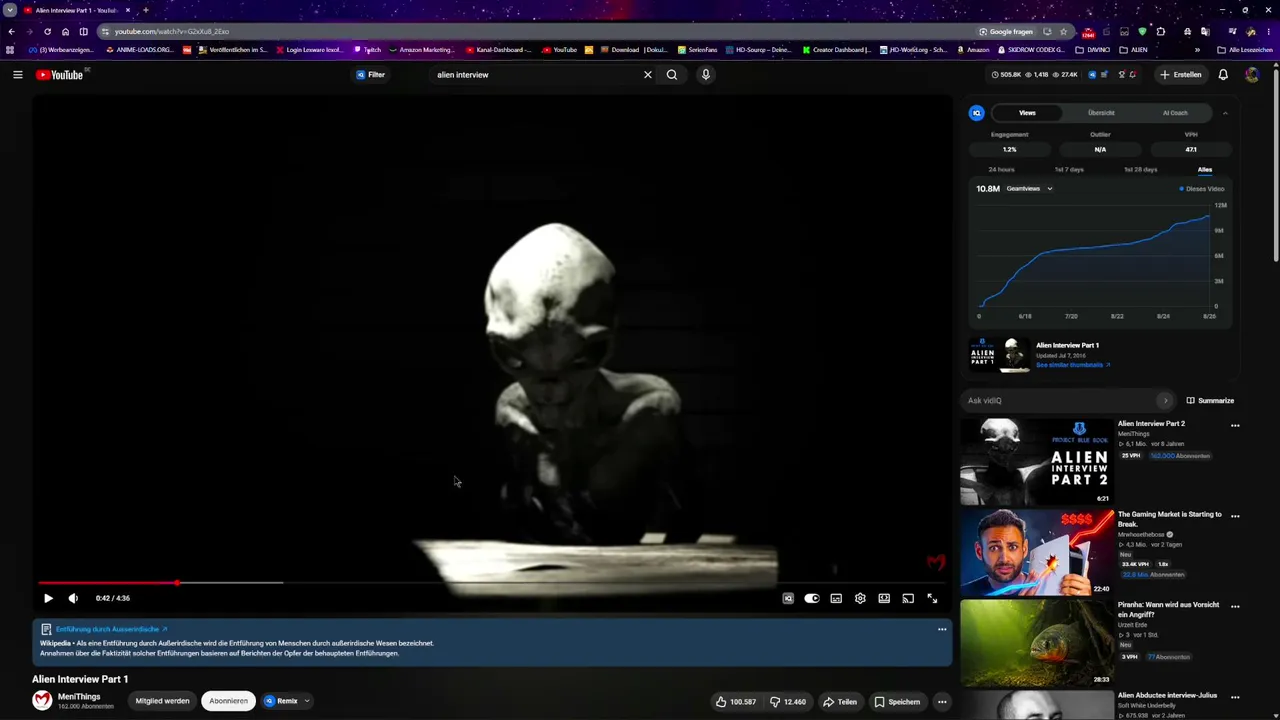Expand the Remix dropdown arrow
This screenshot has width=1280, height=720.
[307, 701]
